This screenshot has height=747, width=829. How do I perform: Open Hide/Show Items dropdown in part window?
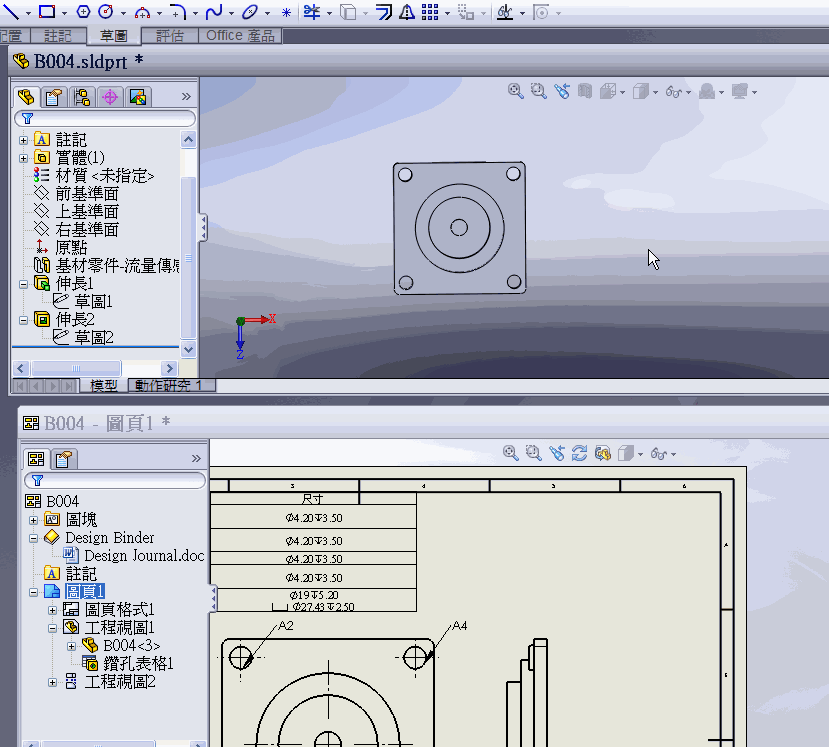pyautogui.click(x=688, y=93)
